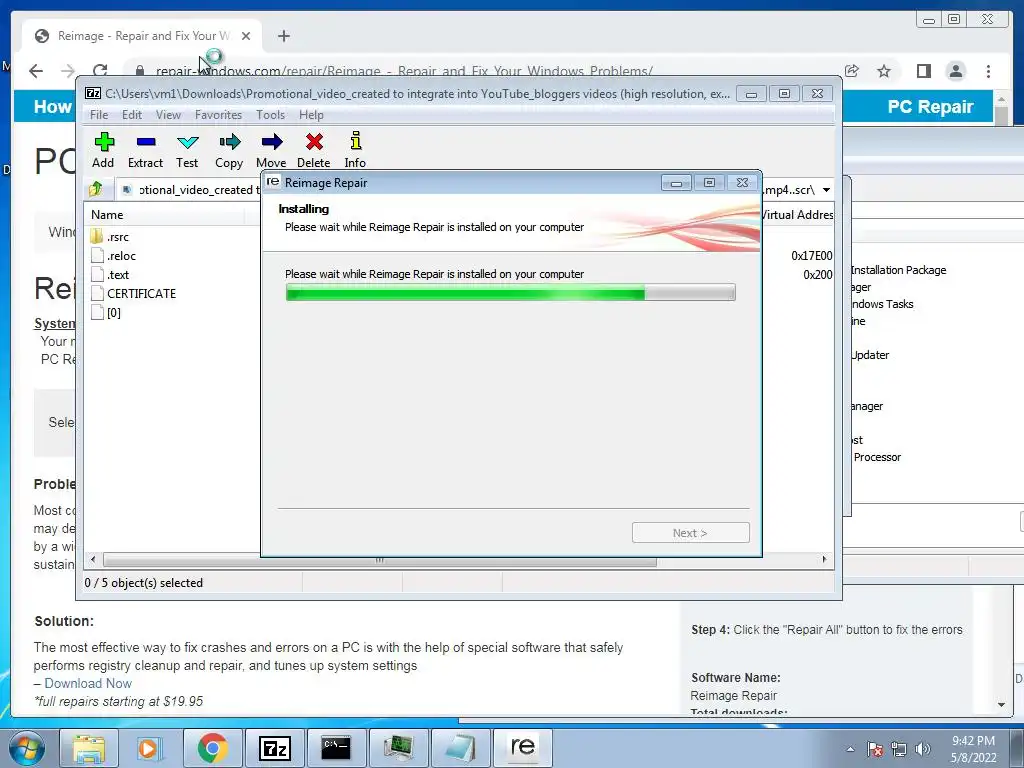Open the File menu in 7-Zip
The width and height of the screenshot is (1024, 768).
[99, 115]
